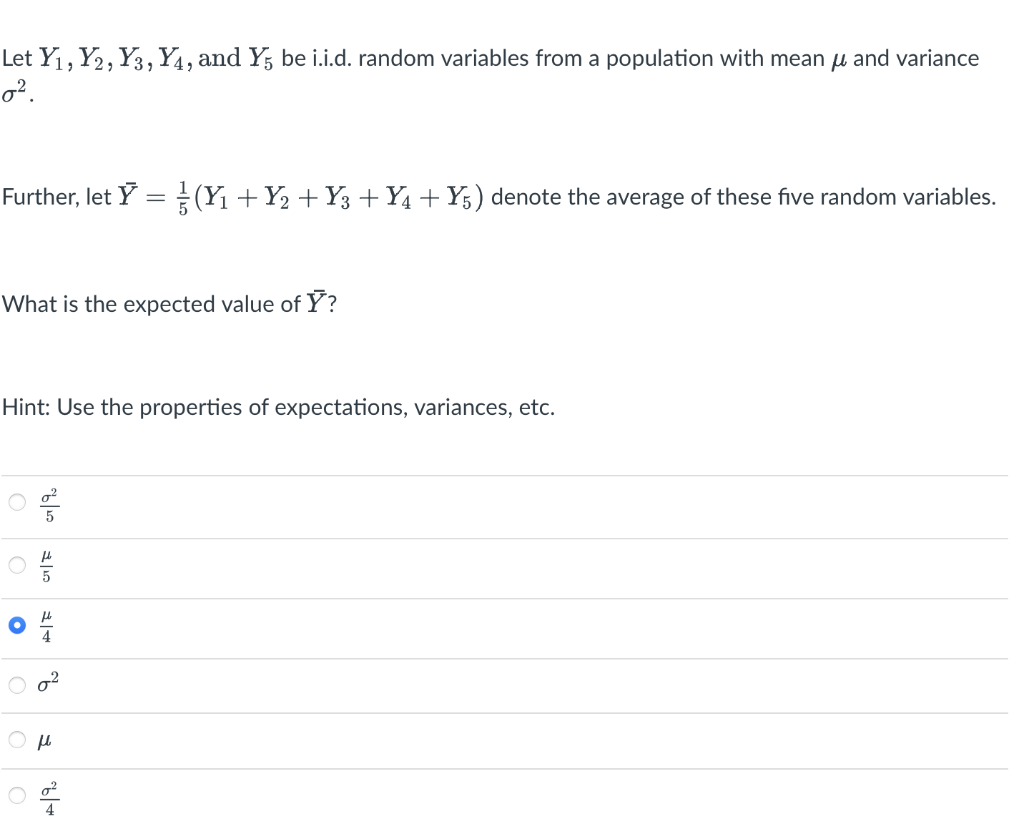Click the first radio button in the list
The height and width of the screenshot is (824, 1024).
pyautogui.click(x=16, y=502)
